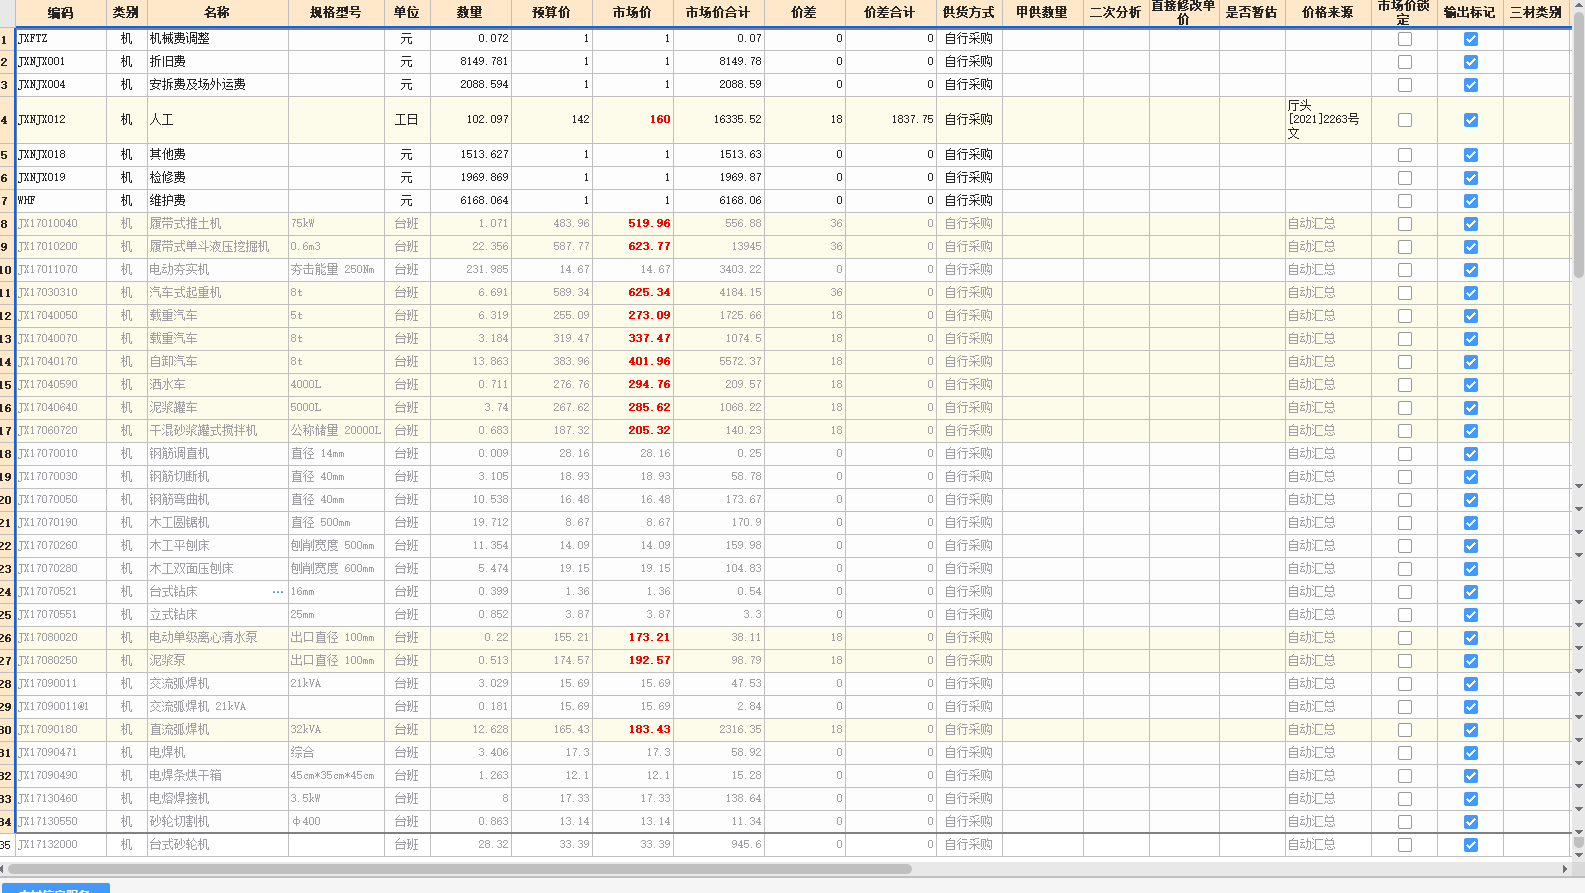Click the horizontal scrollbar thumb

click(458, 869)
